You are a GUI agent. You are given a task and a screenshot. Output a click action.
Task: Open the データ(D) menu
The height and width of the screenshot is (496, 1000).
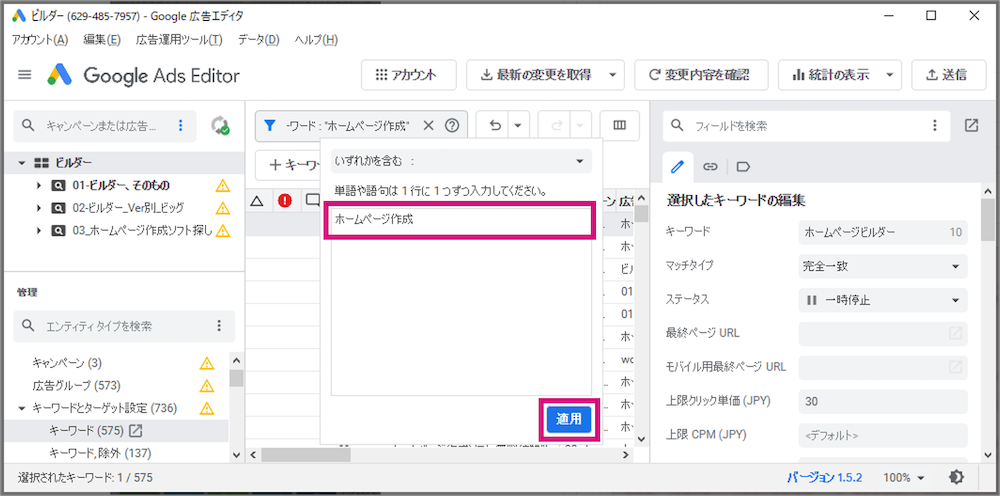click(259, 40)
